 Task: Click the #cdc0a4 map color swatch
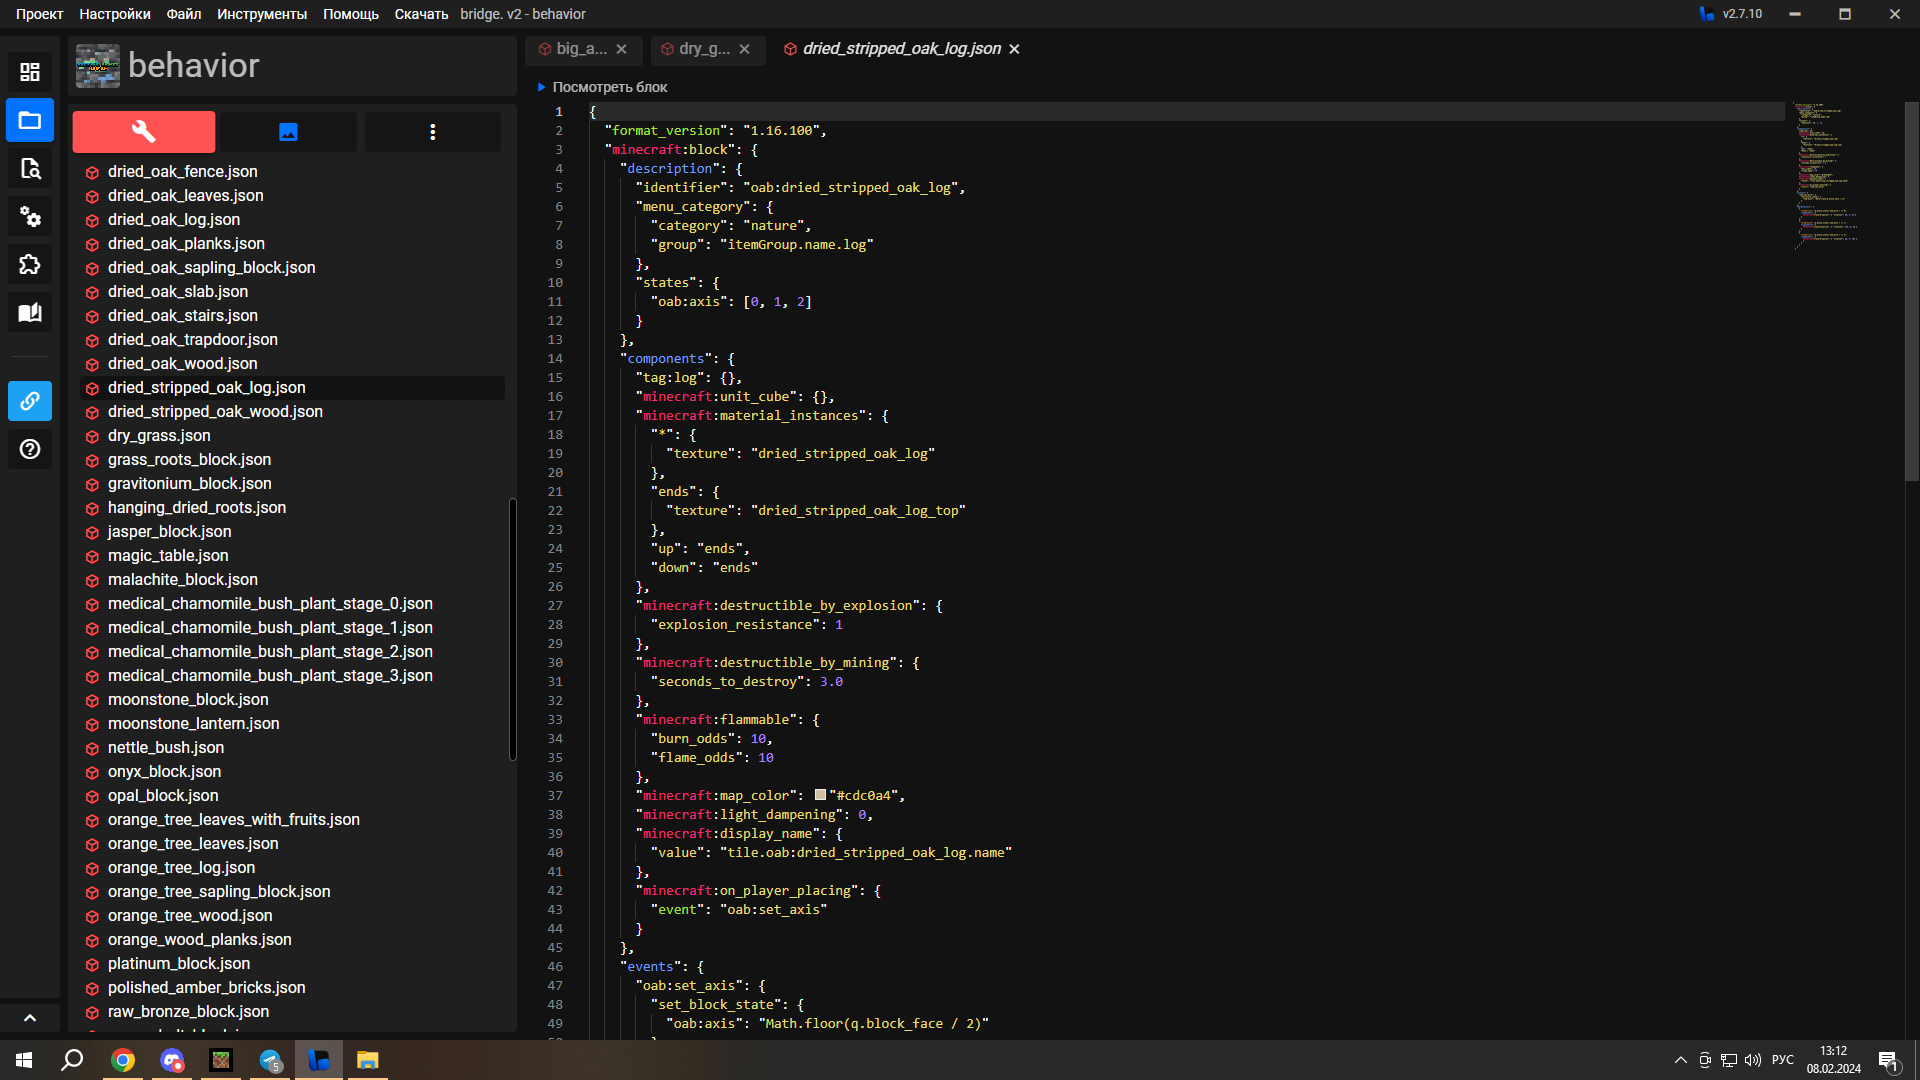coord(820,795)
